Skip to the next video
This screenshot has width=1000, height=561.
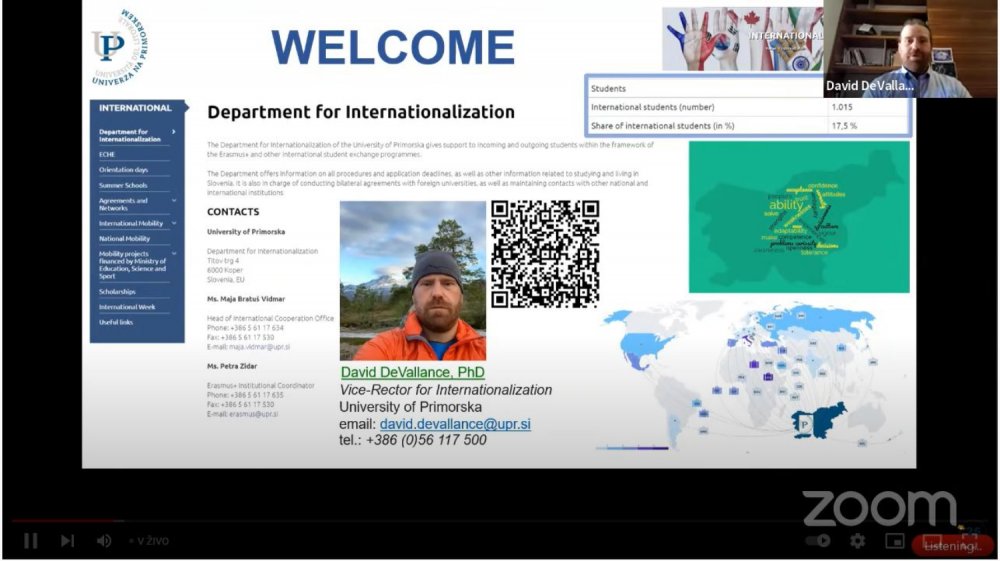[x=67, y=541]
